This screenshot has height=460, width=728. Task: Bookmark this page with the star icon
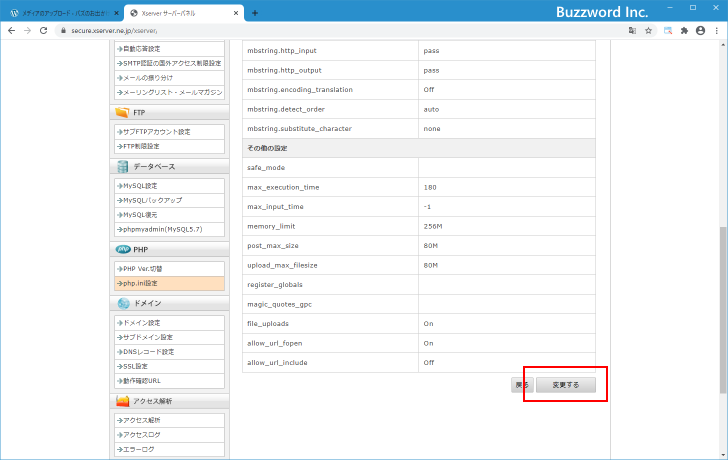(x=649, y=31)
